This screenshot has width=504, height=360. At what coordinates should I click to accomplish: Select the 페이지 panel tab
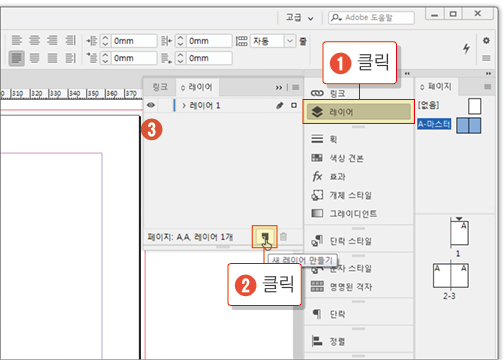pyautogui.click(x=436, y=87)
